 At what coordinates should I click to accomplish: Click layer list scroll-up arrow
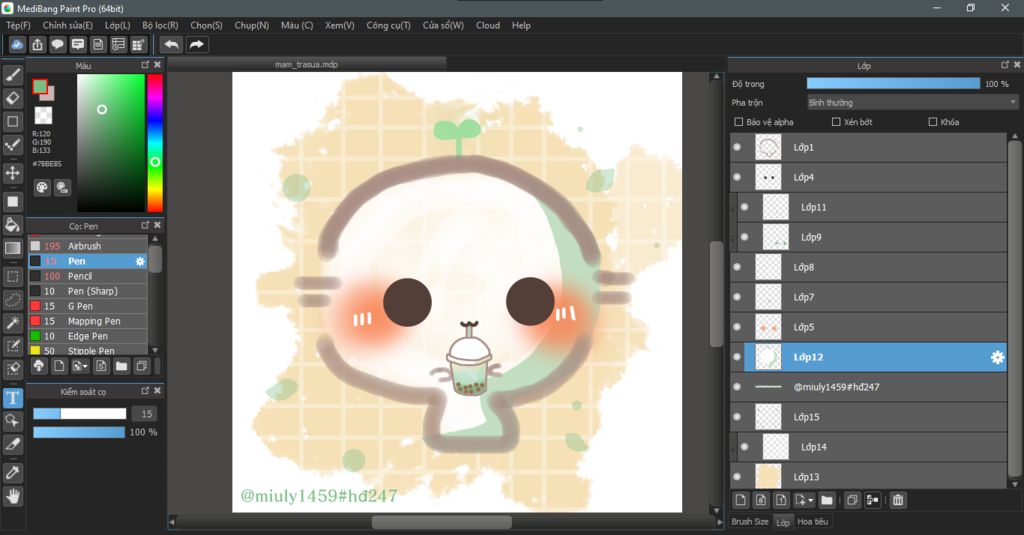point(1014,136)
